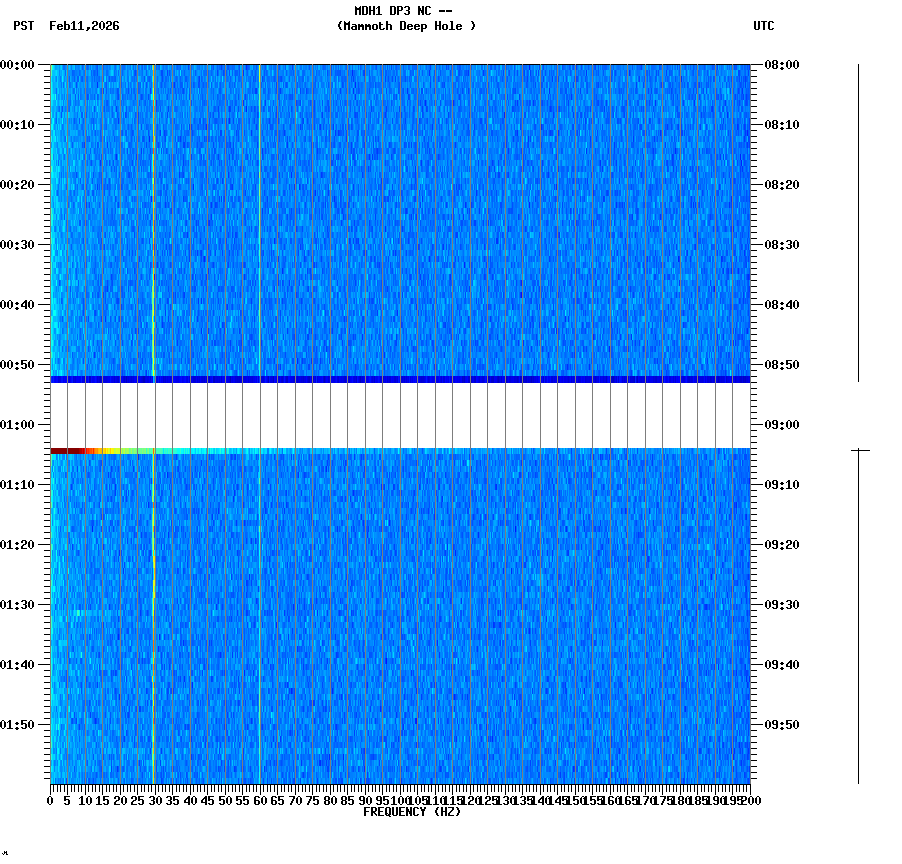Select the 100 Hz frequency label
Viewport: 902px width, 864px height.
(x=399, y=801)
